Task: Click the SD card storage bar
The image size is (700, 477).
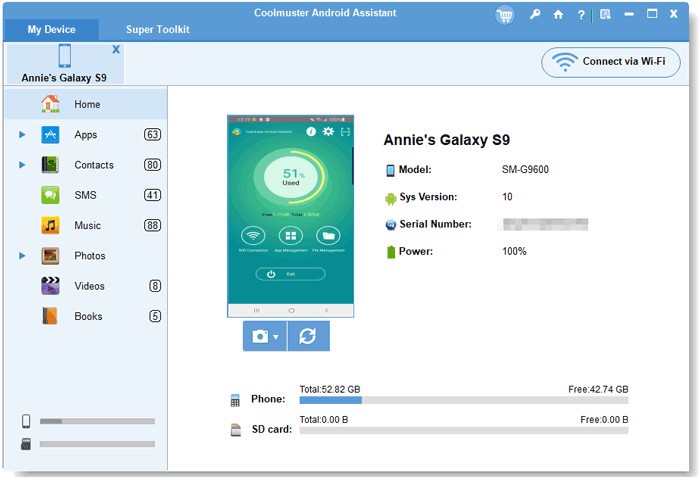Action: click(464, 431)
